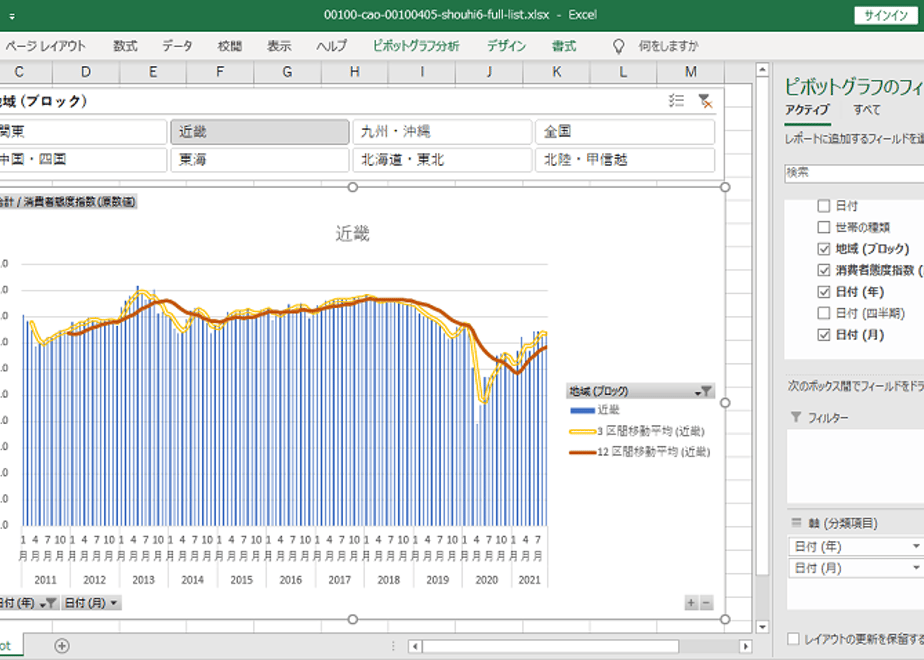The image size is (924, 660).
Task: Uncheck the 日付 (月) field checkbox
Action: click(x=824, y=335)
